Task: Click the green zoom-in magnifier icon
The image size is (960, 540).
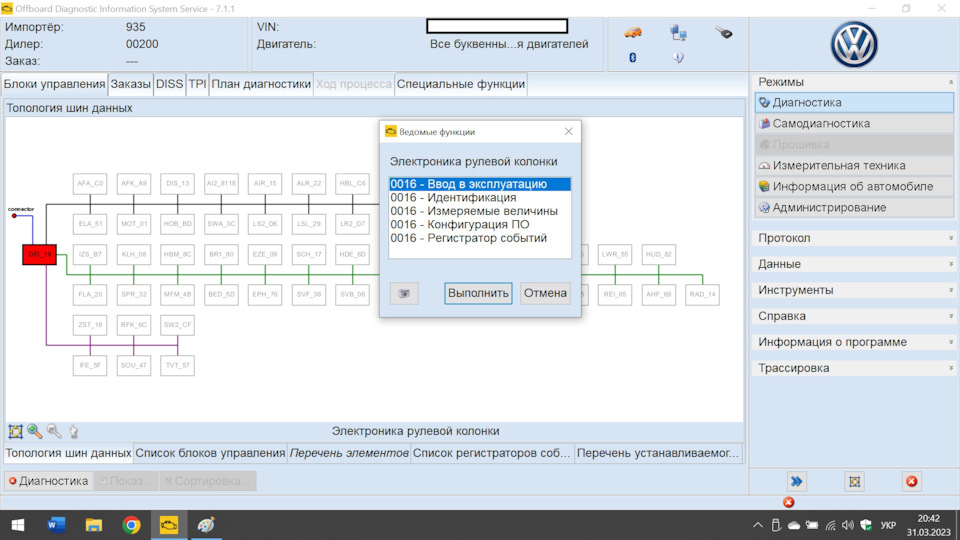Action: (34, 431)
